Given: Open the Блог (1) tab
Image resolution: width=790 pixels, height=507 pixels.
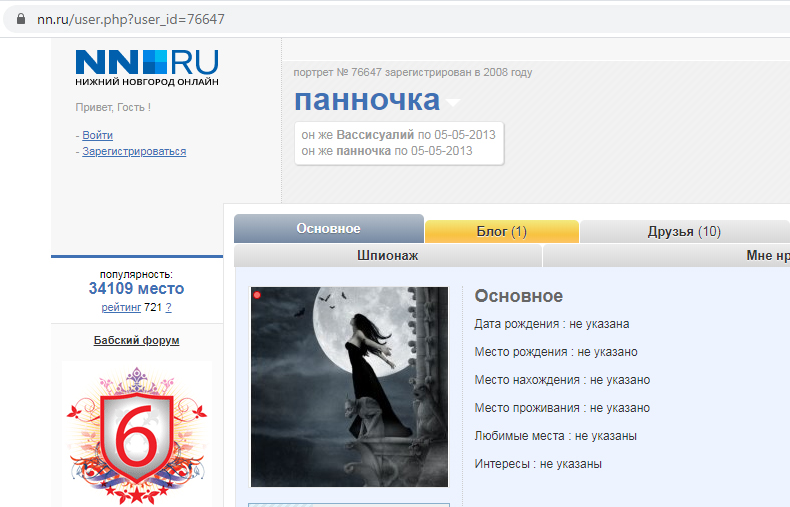Looking at the screenshot, I should point(501,231).
